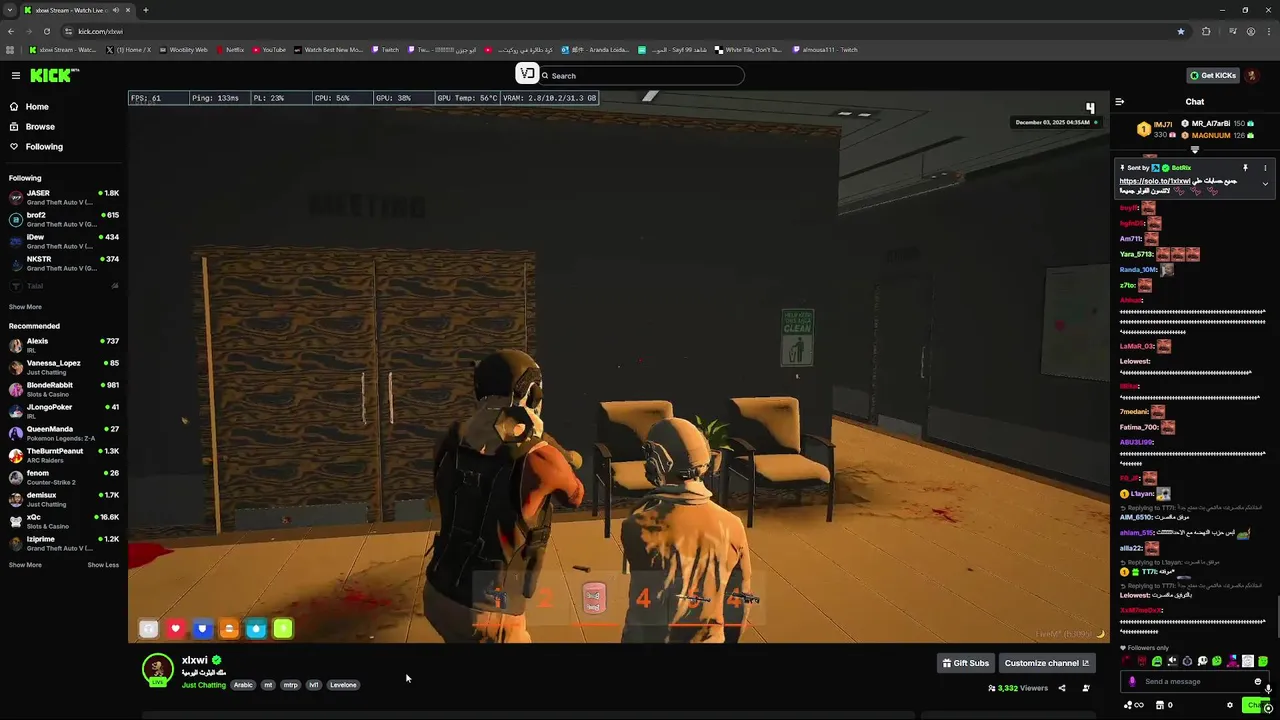Expand the pinned message chevron
This screenshot has width=1280, height=720.
click(x=1265, y=184)
